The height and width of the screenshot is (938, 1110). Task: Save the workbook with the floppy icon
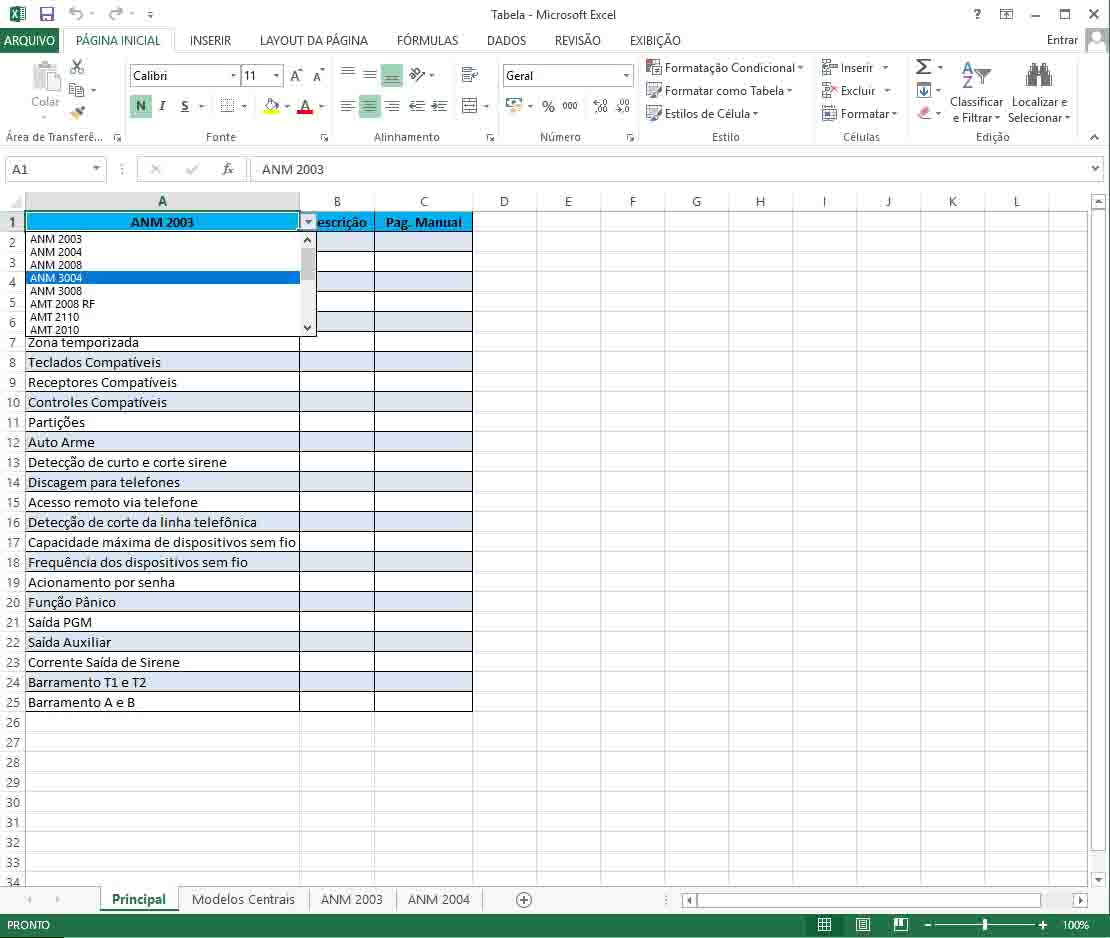pyautogui.click(x=47, y=14)
